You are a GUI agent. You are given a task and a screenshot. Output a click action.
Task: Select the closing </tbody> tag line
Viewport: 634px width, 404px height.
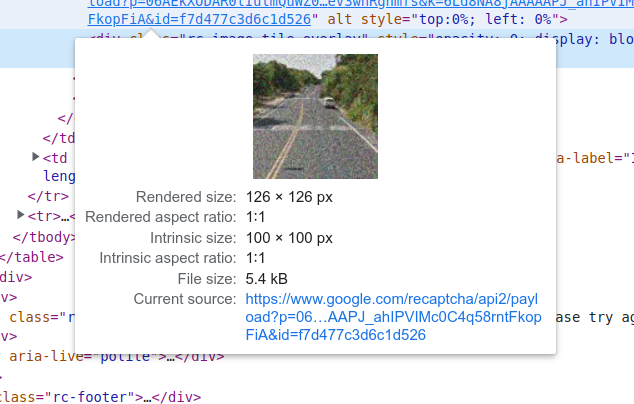tap(42, 237)
